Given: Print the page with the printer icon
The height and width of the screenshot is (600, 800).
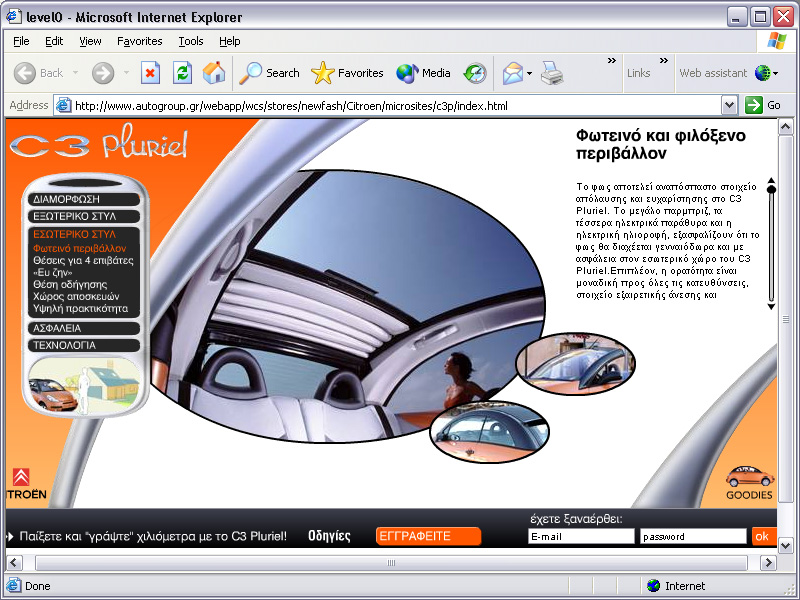Looking at the screenshot, I should (x=552, y=73).
